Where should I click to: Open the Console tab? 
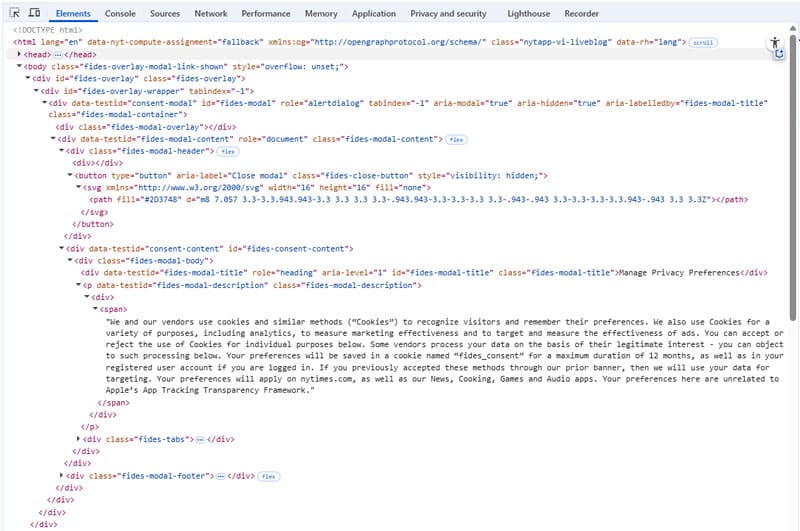pyautogui.click(x=120, y=14)
